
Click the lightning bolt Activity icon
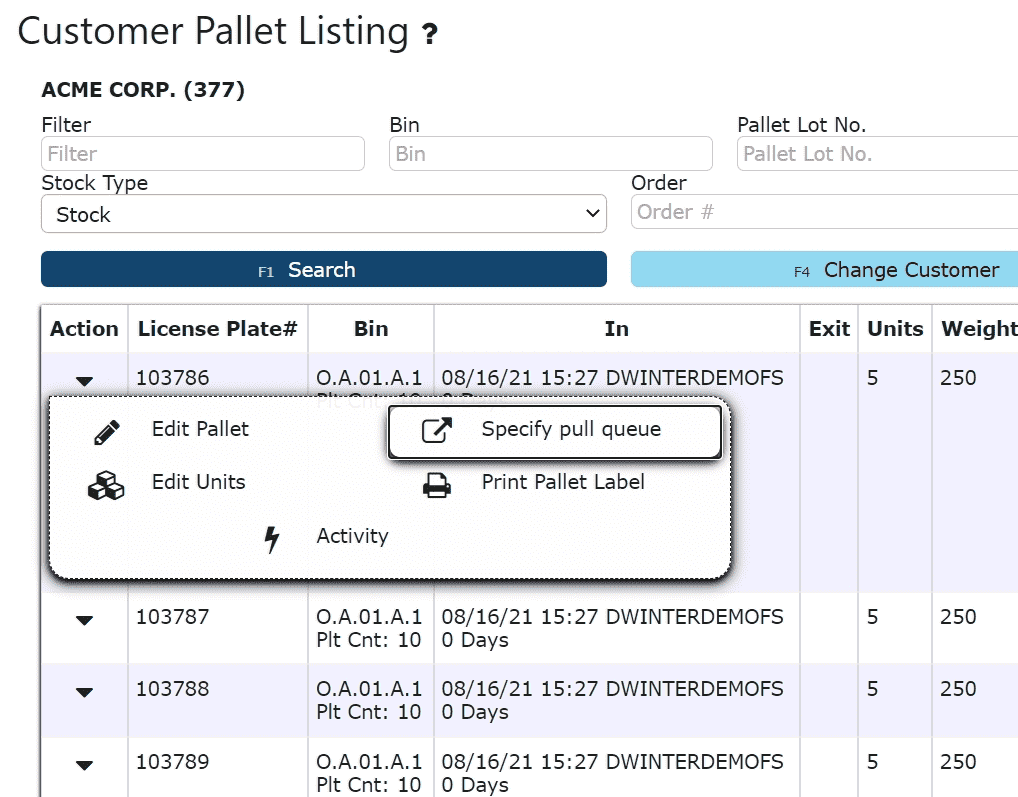271,539
